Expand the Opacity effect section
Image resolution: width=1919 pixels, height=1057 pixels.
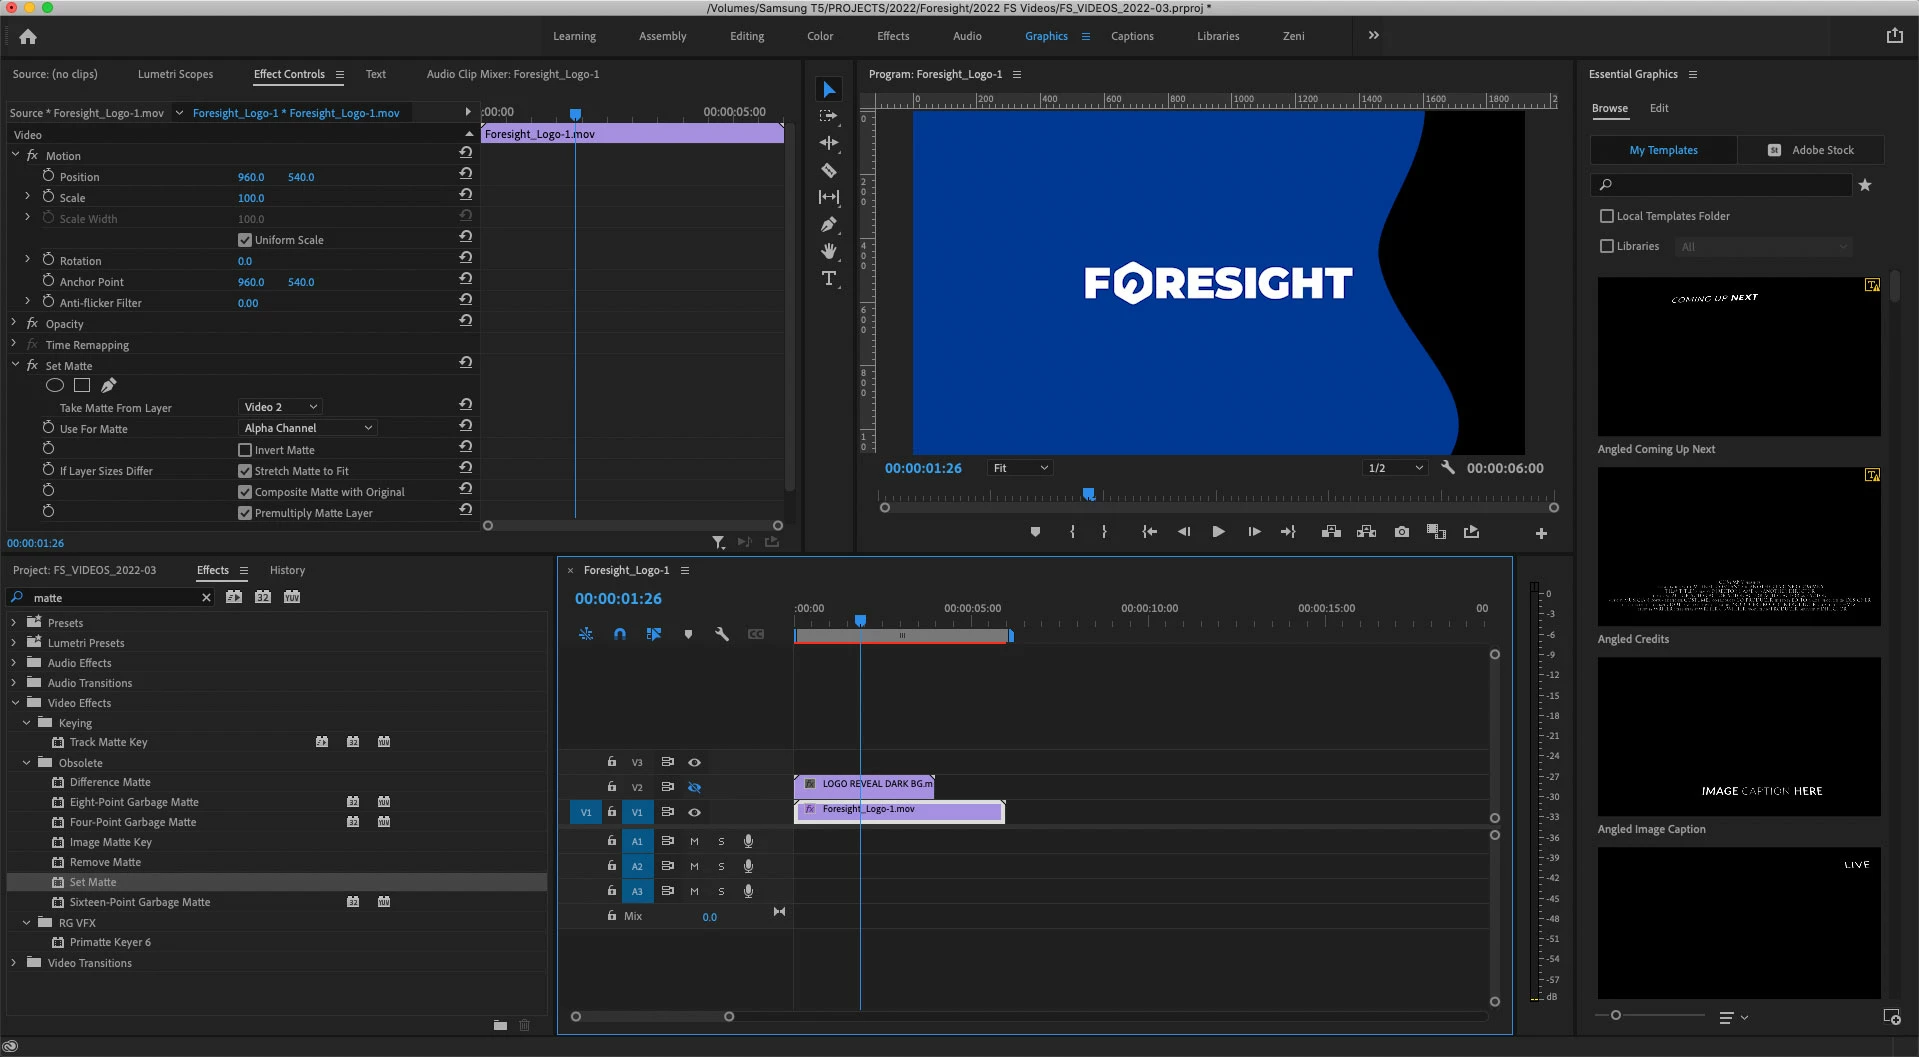pyautogui.click(x=14, y=323)
